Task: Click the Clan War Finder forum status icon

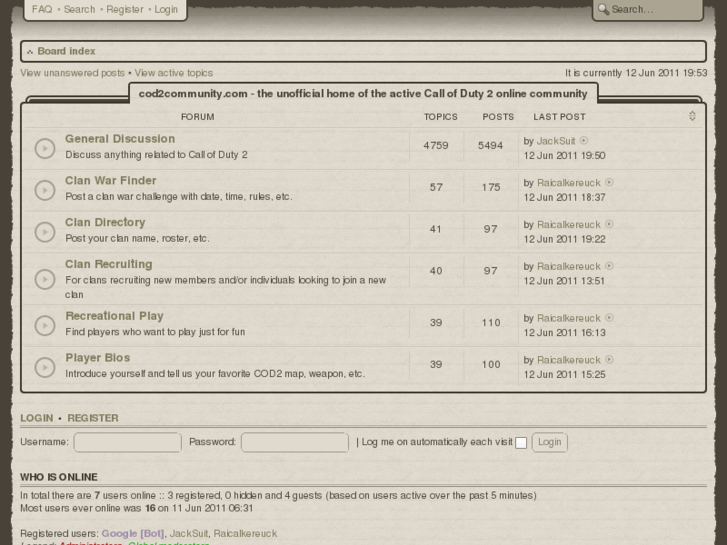Action: (x=45, y=190)
